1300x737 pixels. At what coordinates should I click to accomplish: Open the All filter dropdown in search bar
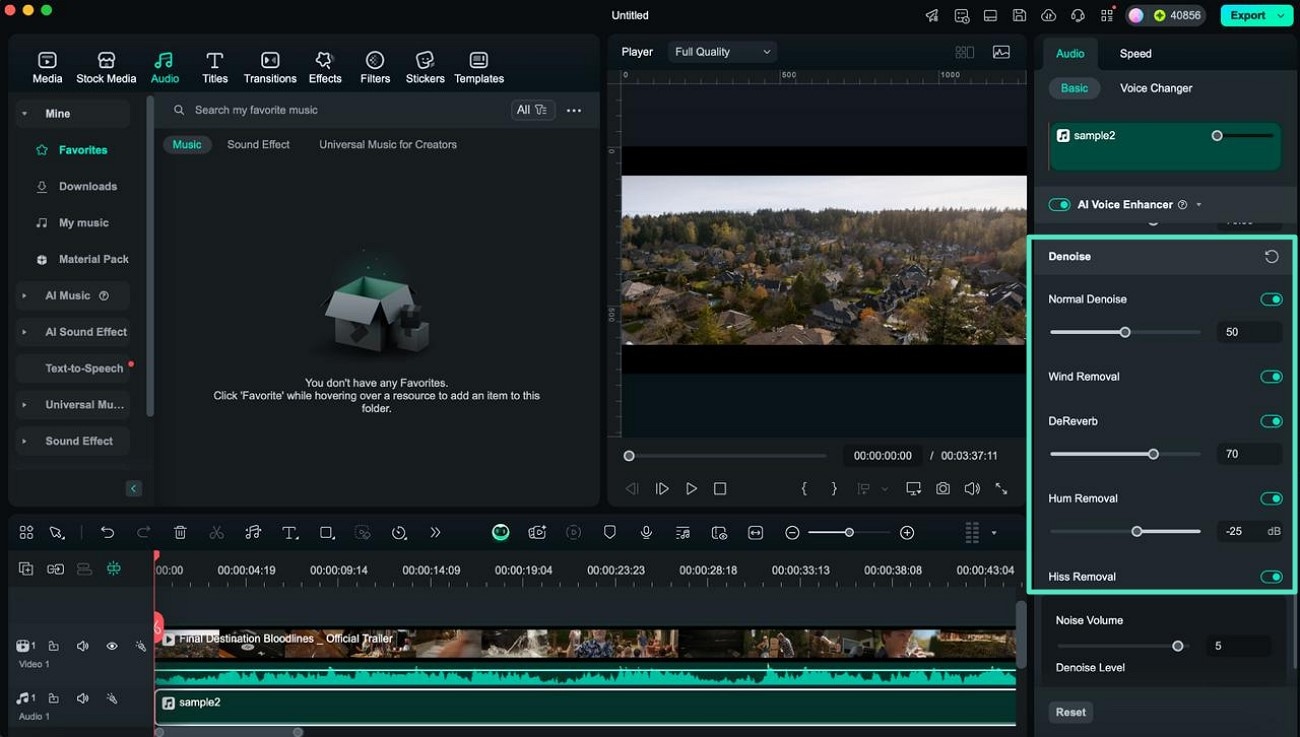pyautogui.click(x=532, y=110)
